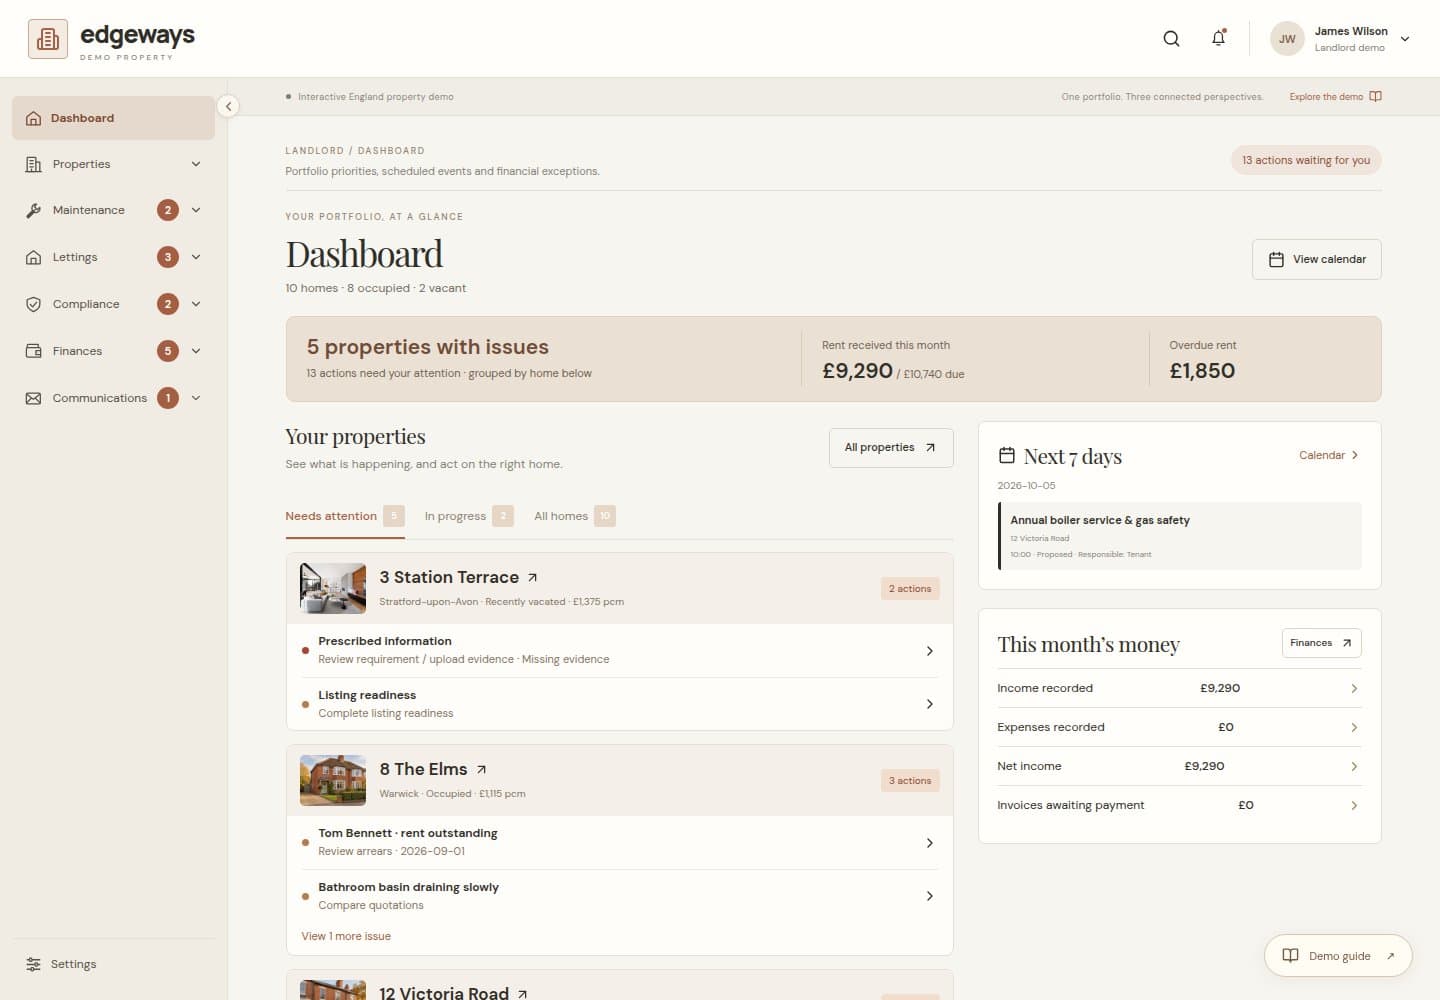Expand the Lettings submenu chevron
This screenshot has height=1000, width=1440.
[196, 257]
